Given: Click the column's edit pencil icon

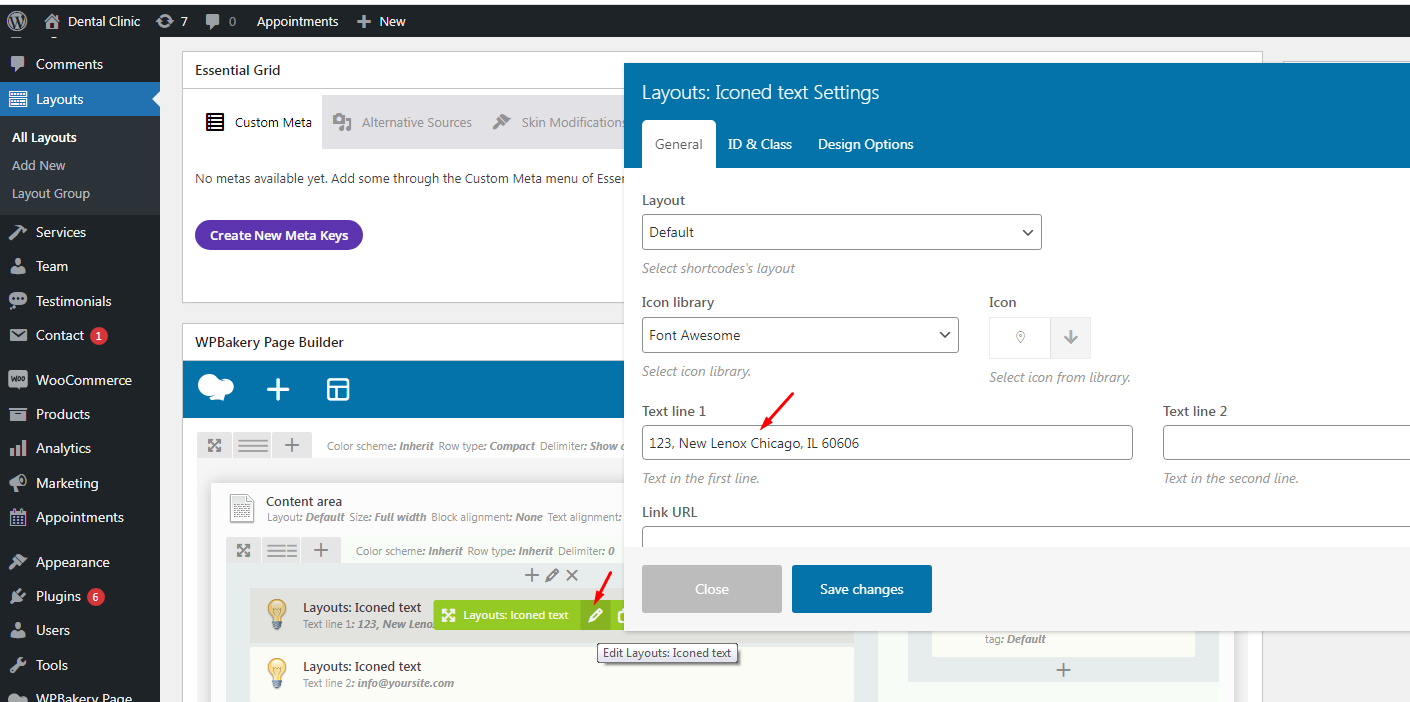Looking at the screenshot, I should point(552,575).
